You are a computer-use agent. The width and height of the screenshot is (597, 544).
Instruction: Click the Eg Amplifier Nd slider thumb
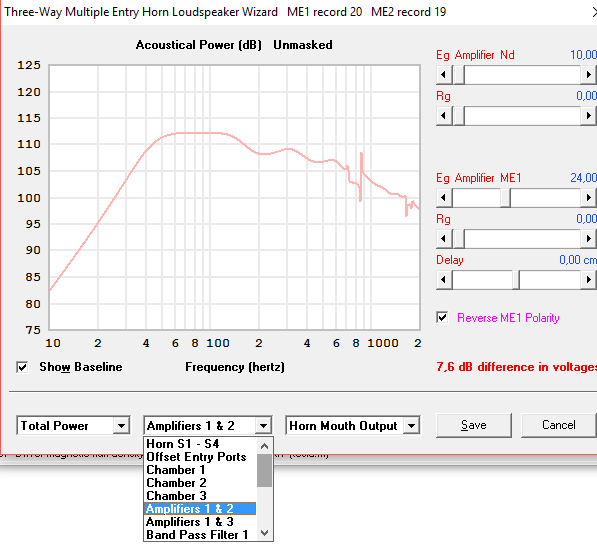[459, 75]
